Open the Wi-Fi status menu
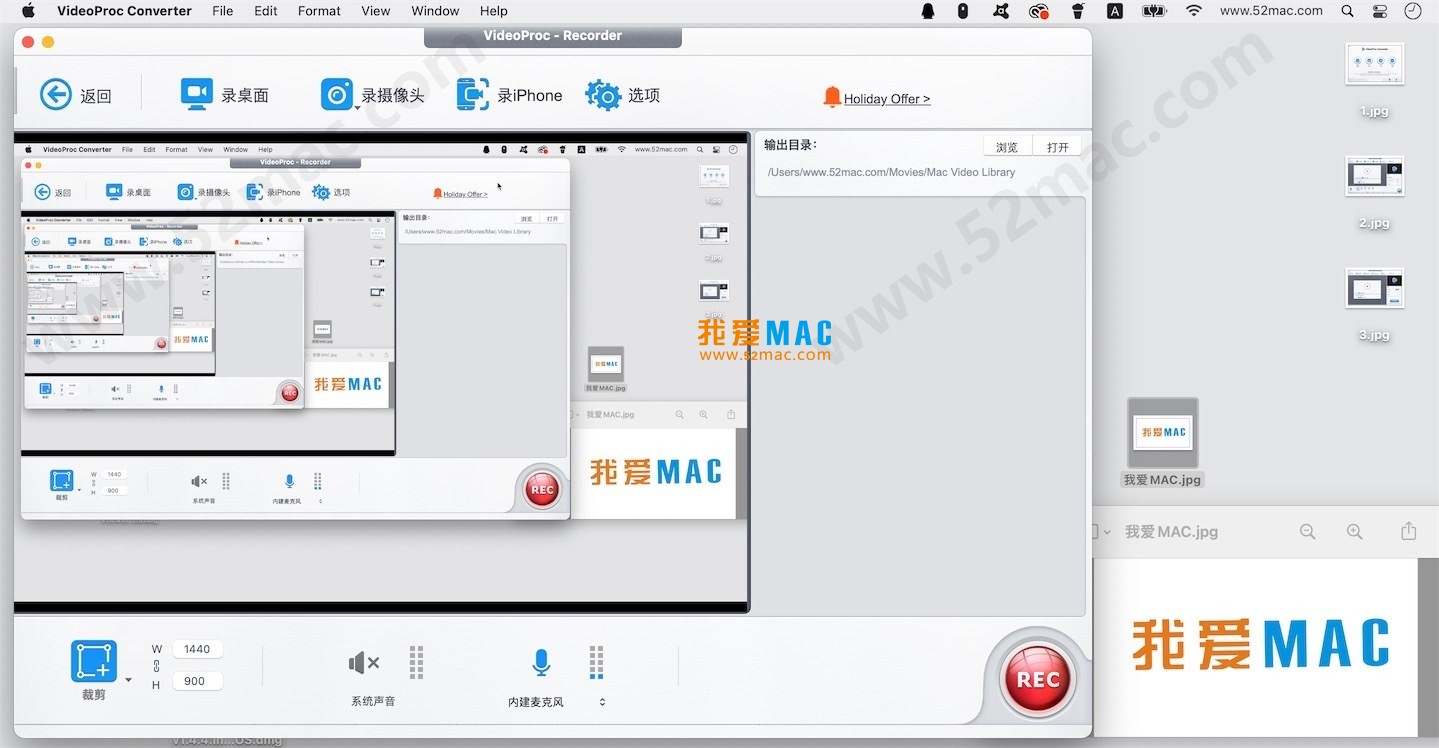Viewport: 1439px width, 748px height. 1193,11
